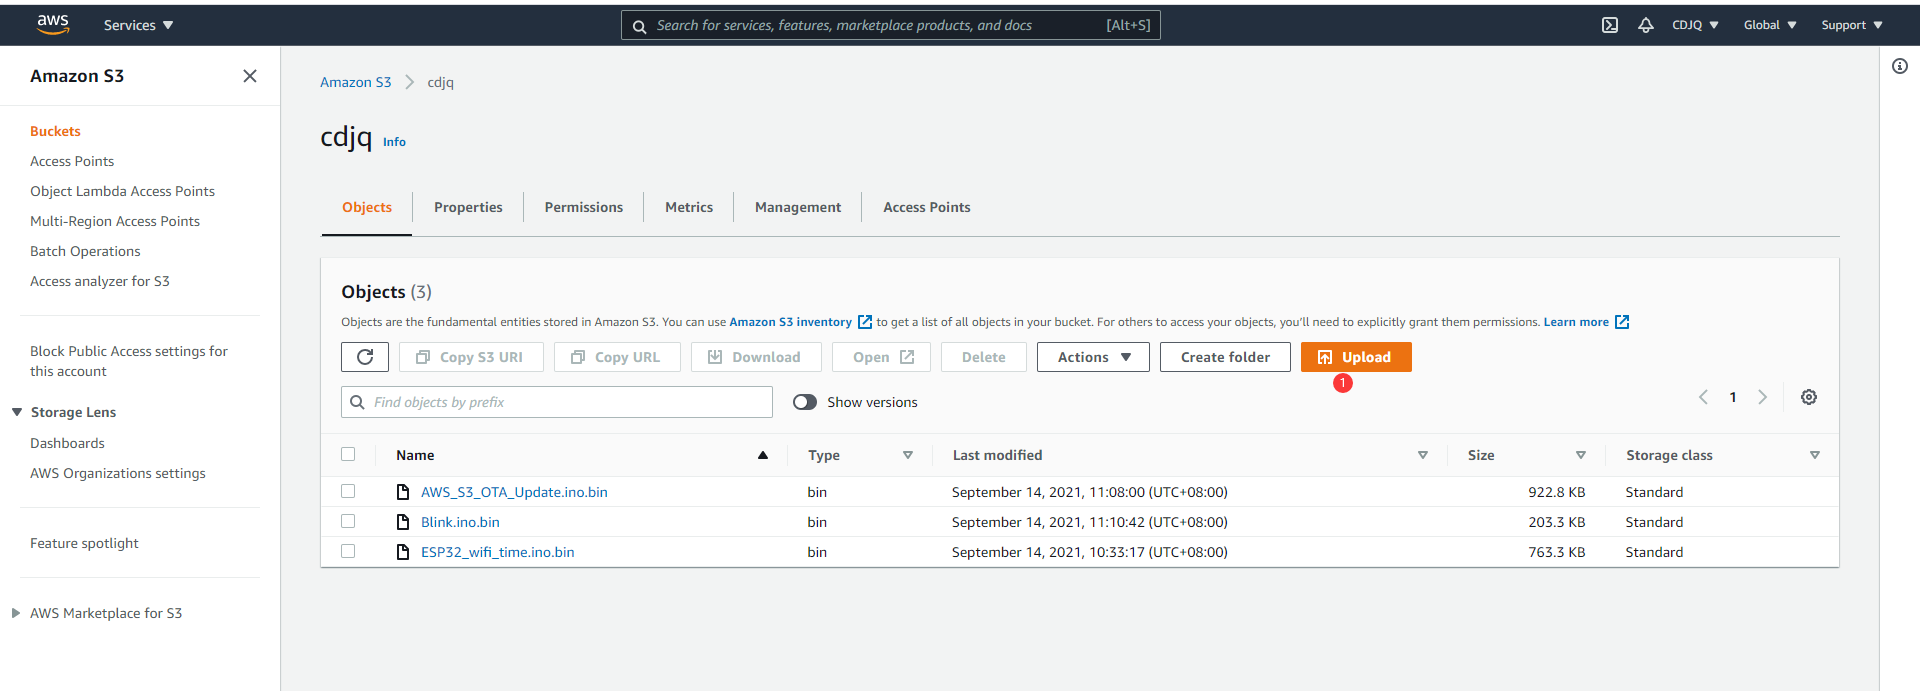Image resolution: width=1920 pixels, height=691 pixels.
Task: Open Storage class column sort arrow
Action: point(1815,455)
